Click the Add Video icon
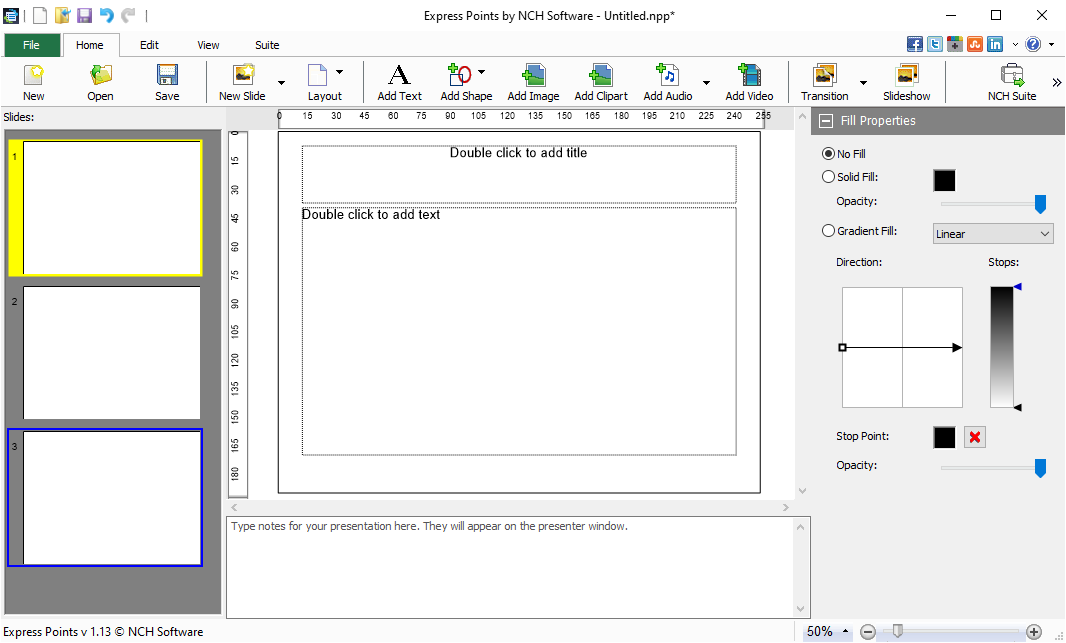This screenshot has width=1066, height=643. 749,76
